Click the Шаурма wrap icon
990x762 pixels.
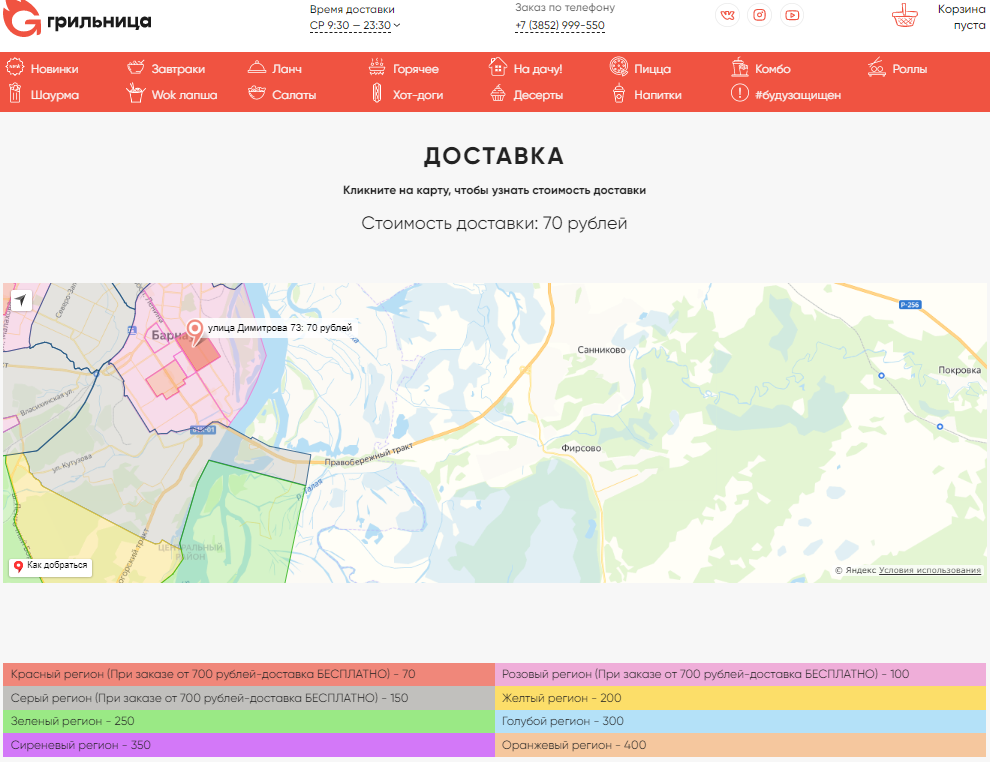15,93
